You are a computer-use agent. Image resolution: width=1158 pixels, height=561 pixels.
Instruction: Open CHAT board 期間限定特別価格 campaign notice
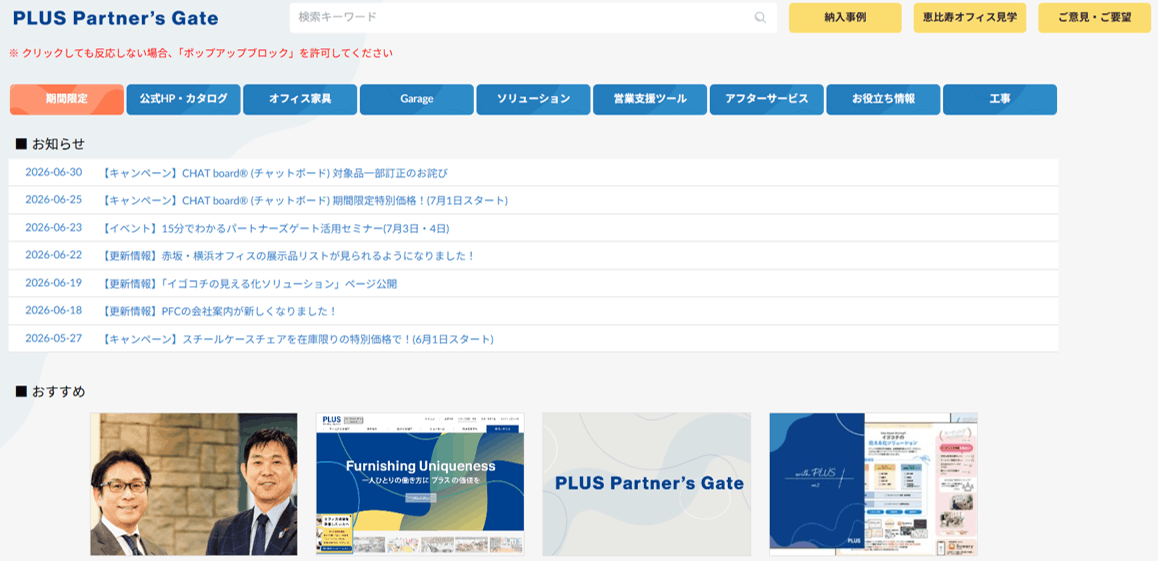click(x=305, y=200)
